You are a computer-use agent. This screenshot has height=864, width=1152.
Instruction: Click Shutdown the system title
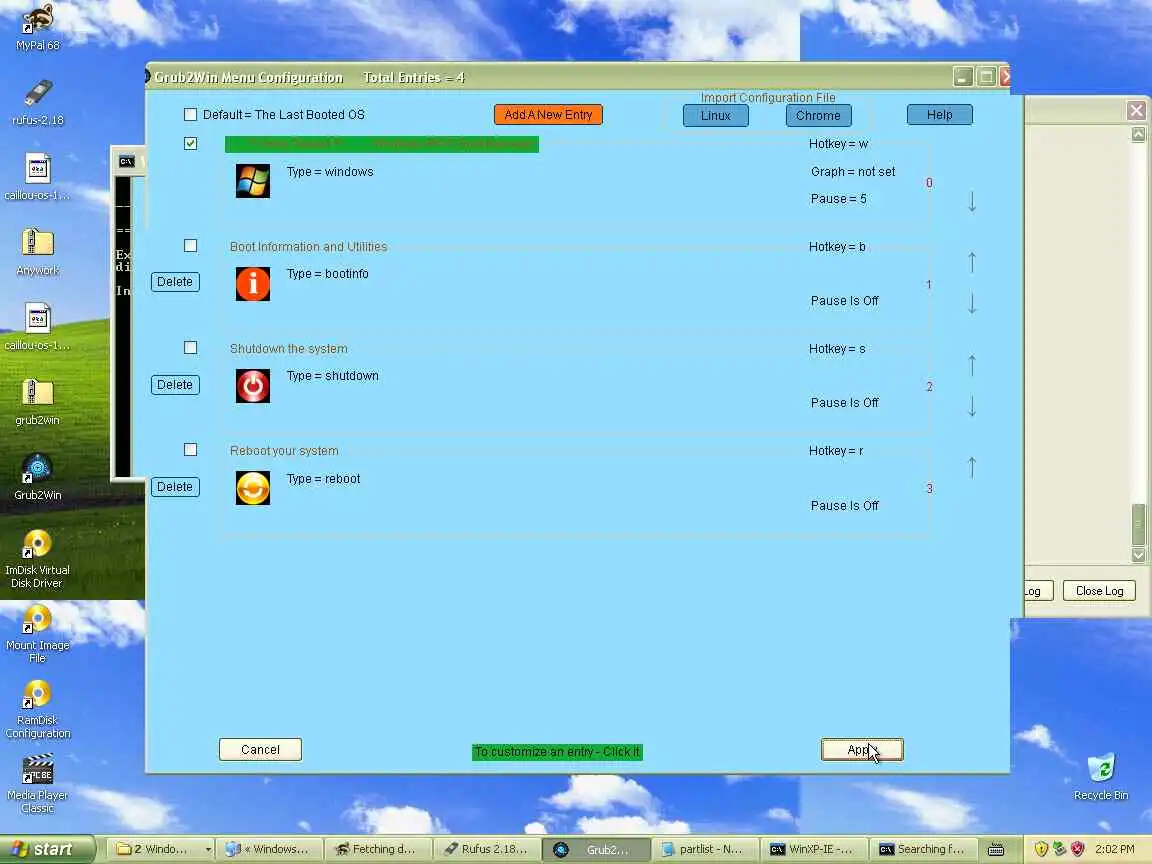(x=289, y=348)
